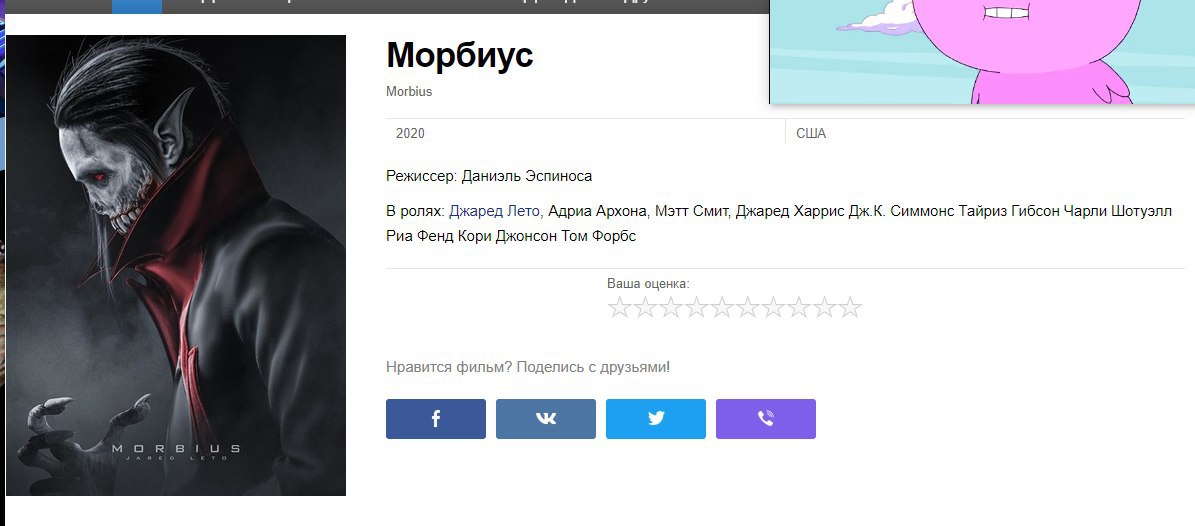Select the cast name Том Форбс
This screenshot has height=526, width=1195.
coord(598,236)
